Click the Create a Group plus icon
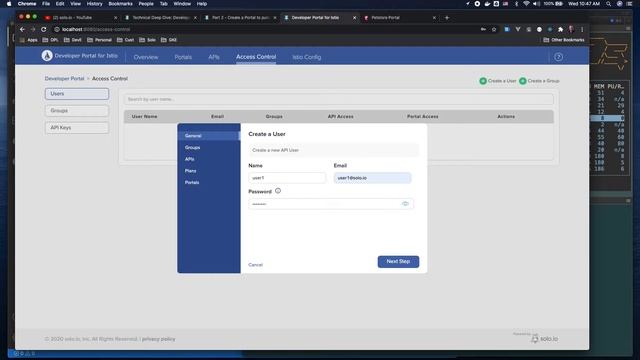 coord(522,81)
